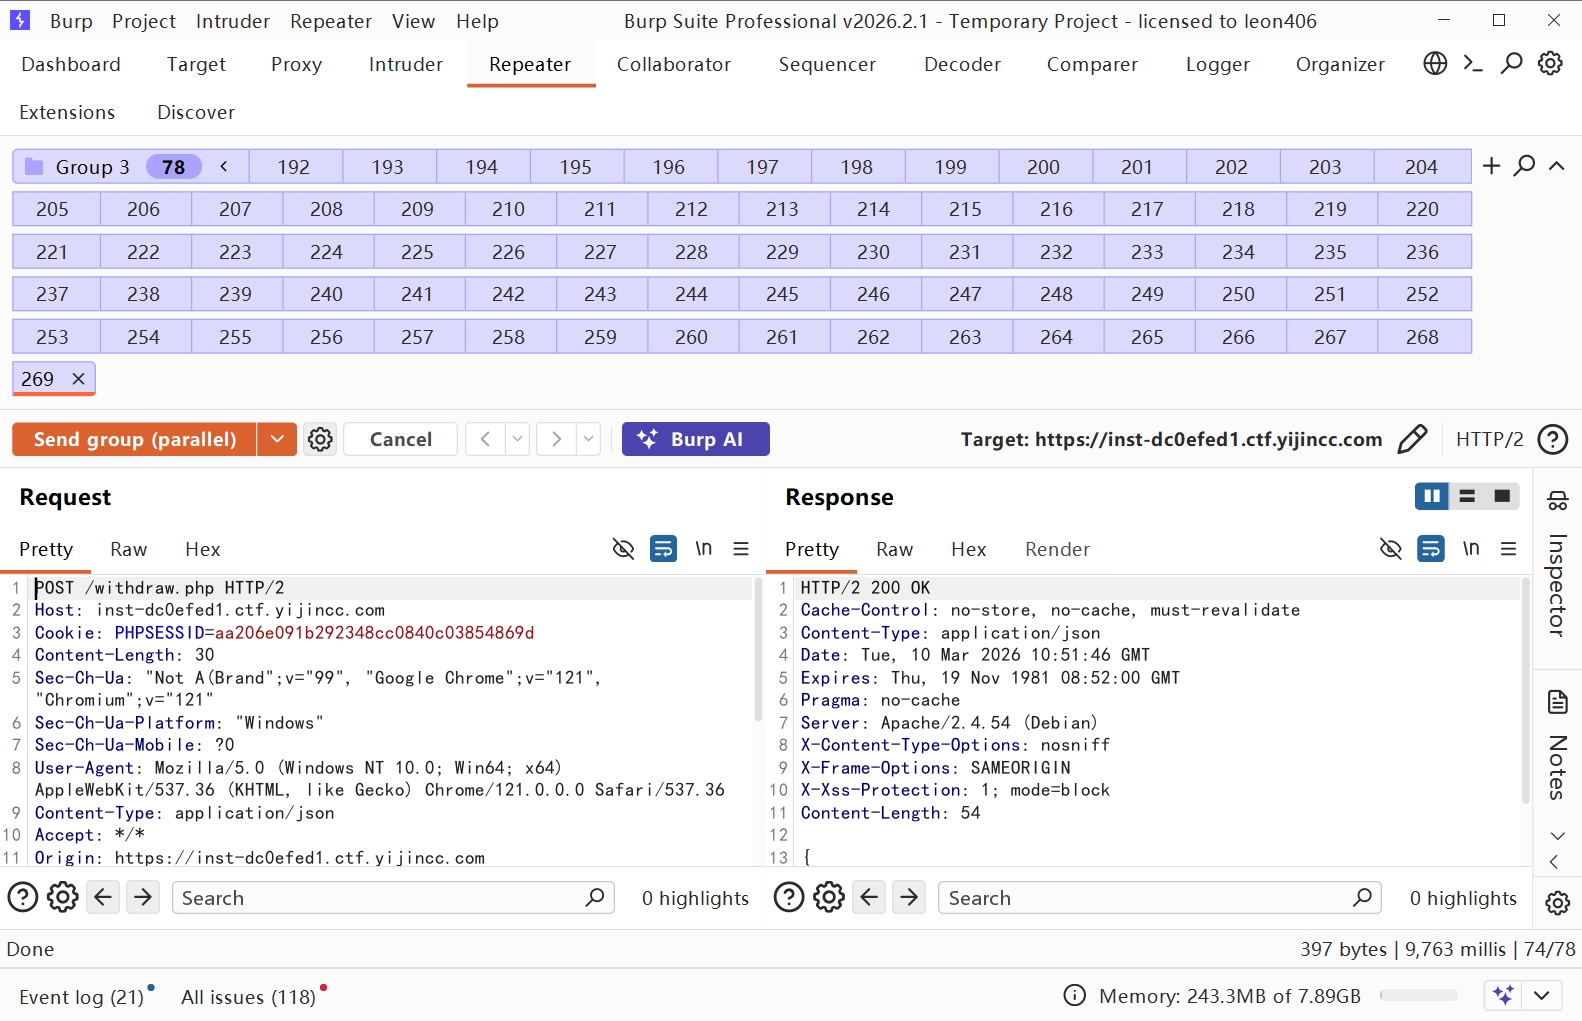Click the Request search input field
1582x1021 pixels.
pos(380,898)
